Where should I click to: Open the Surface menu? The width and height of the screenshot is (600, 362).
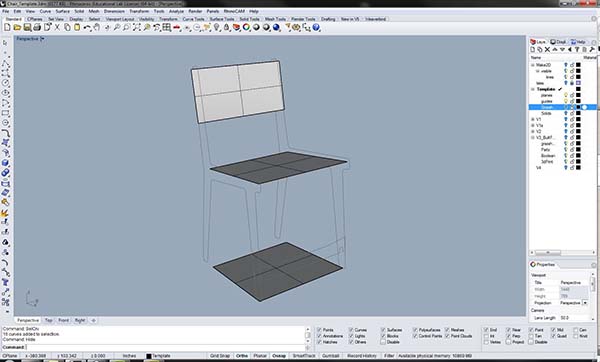(x=63, y=11)
